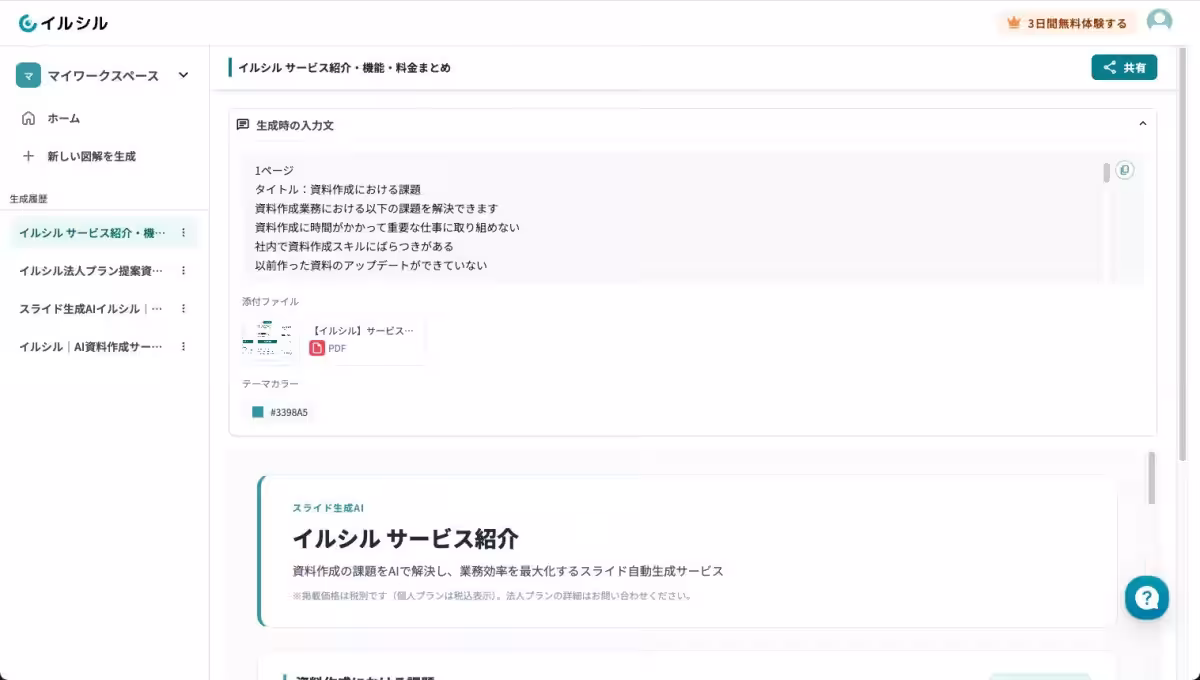This screenshot has width=1200, height=680.
Task: Click the line タイトル：資料作成における課題
Action: click(338, 189)
